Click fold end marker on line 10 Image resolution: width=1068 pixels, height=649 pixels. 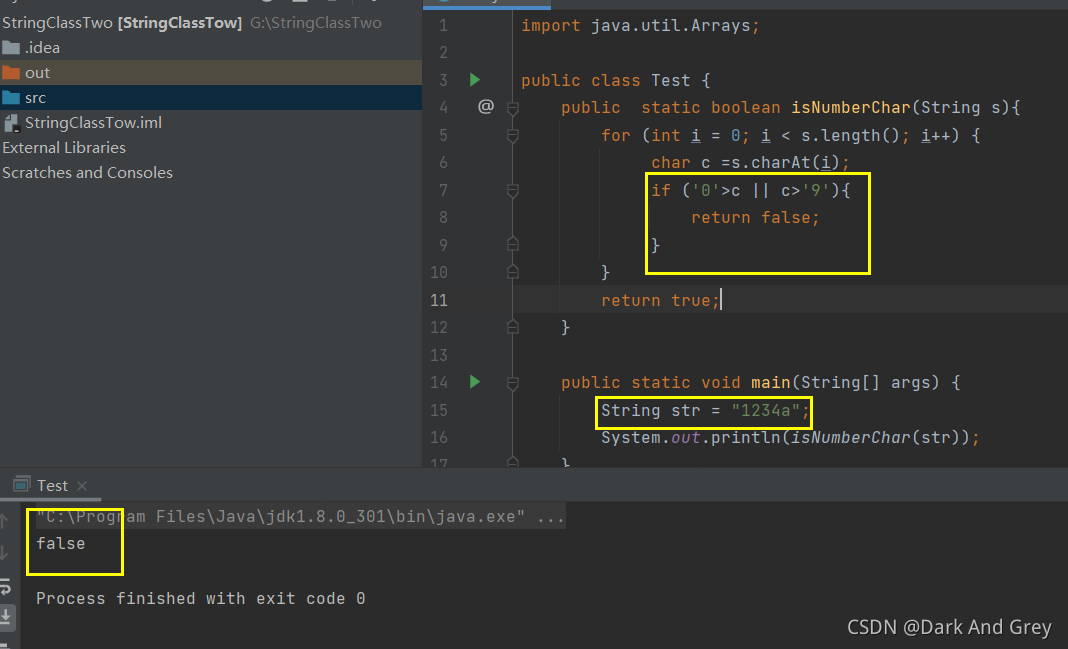tap(513, 272)
